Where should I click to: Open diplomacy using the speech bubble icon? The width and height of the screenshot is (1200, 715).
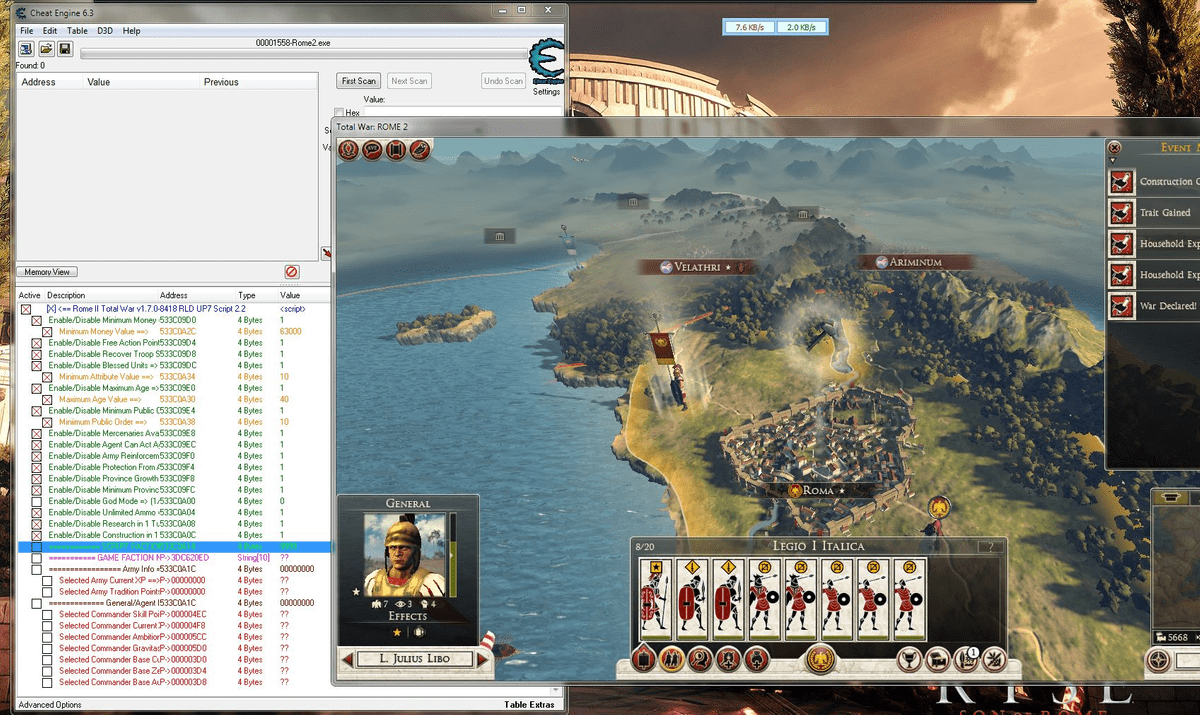374,150
